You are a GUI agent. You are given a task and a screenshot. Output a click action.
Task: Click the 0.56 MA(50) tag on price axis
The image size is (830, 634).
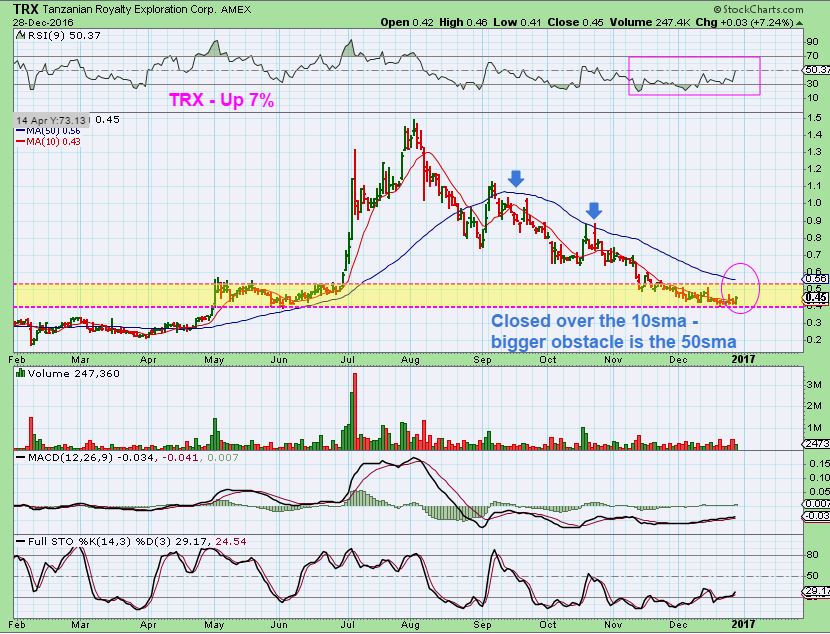[x=816, y=278]
